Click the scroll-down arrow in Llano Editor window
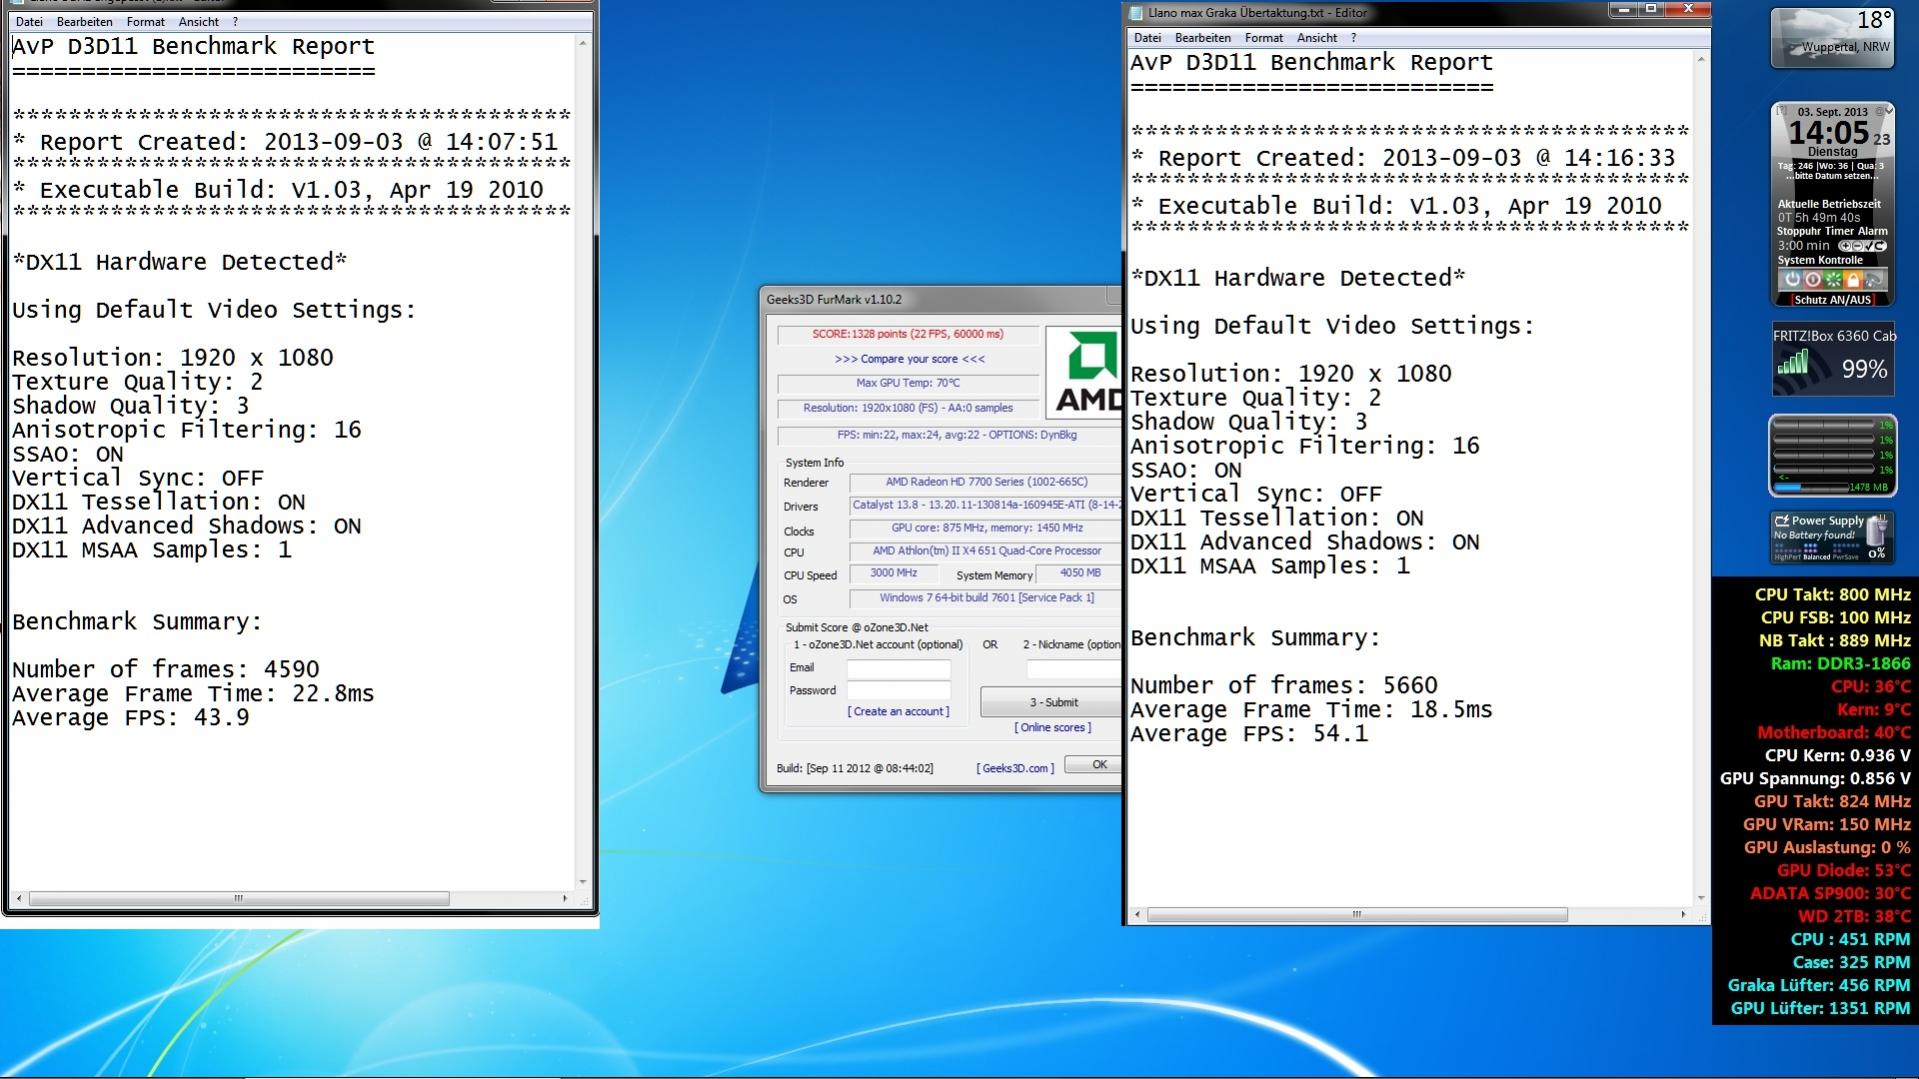 coord(1701,898)
